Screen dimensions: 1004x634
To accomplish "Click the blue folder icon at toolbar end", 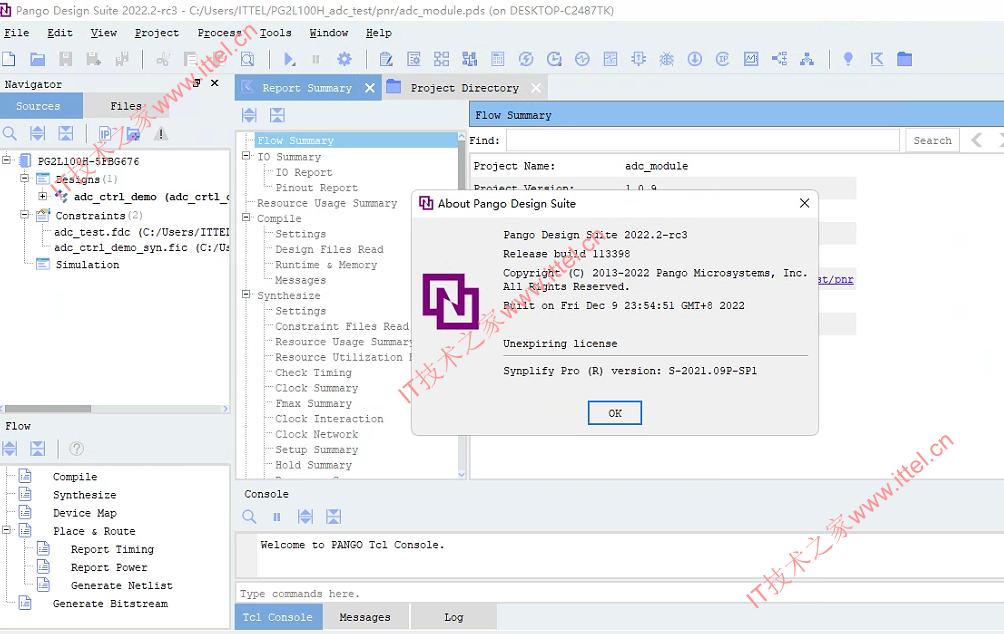I will click(904, 60).
